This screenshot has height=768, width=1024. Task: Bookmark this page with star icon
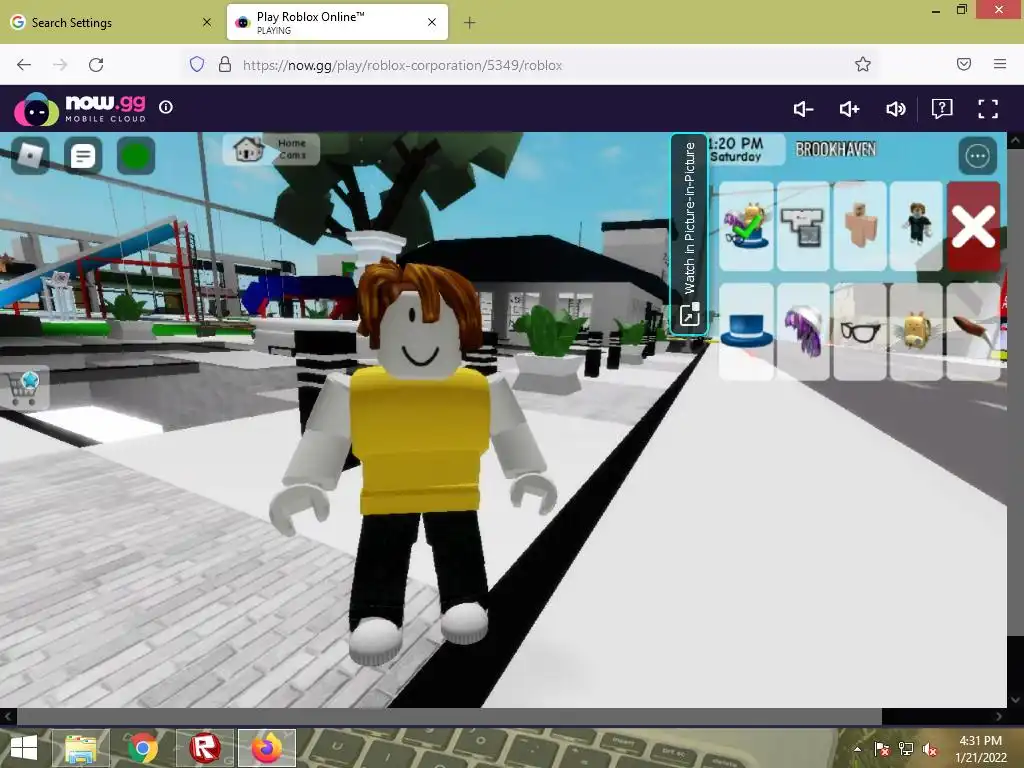(x=863, y=64)
